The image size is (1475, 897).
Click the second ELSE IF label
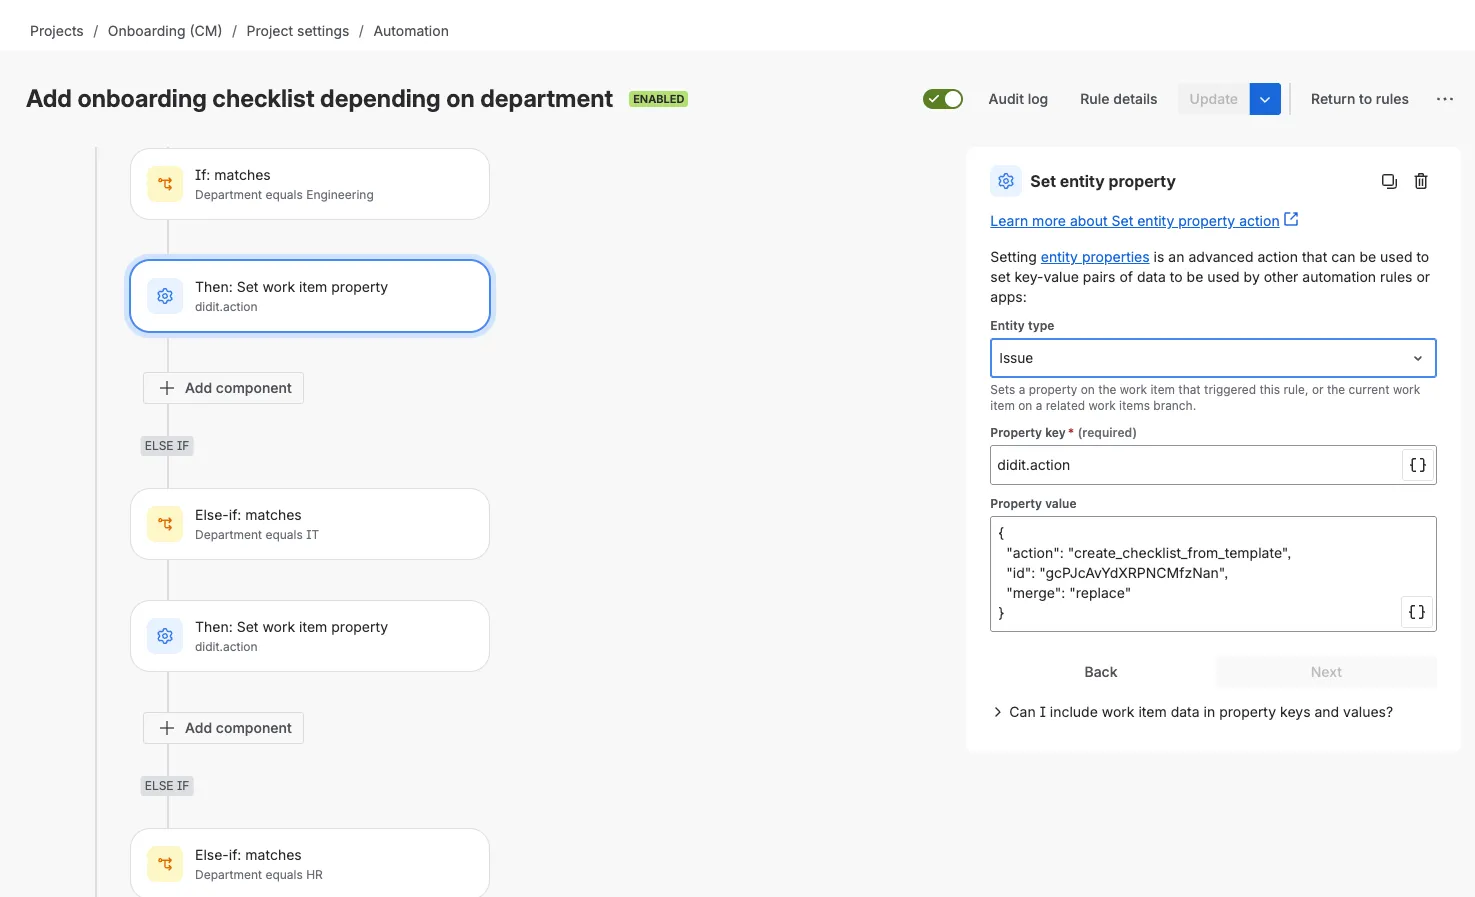pos(167,786)
